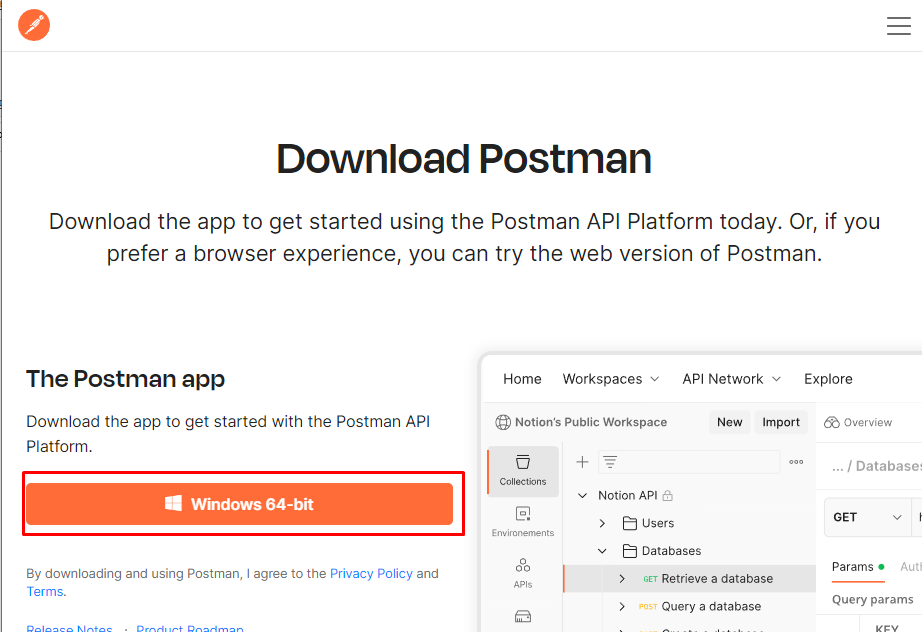Screen dimensions: 922x632
Task: Click the collections search input field
Action: click(689, 462)
